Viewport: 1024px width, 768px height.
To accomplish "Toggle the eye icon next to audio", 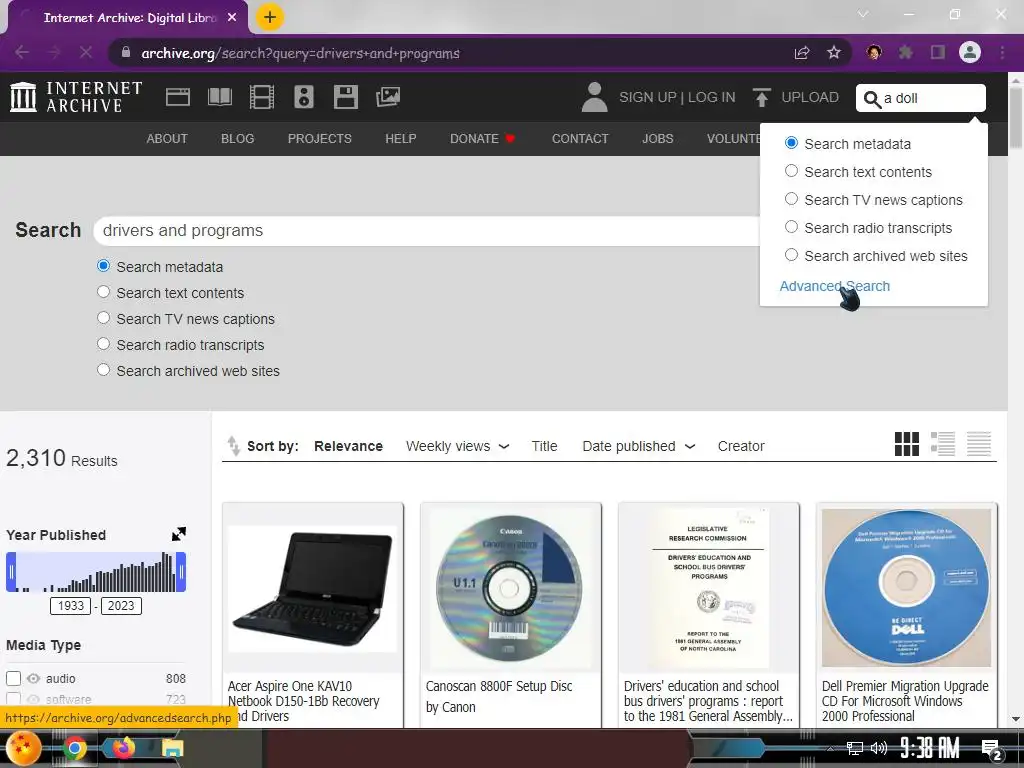I will (33, 679).
